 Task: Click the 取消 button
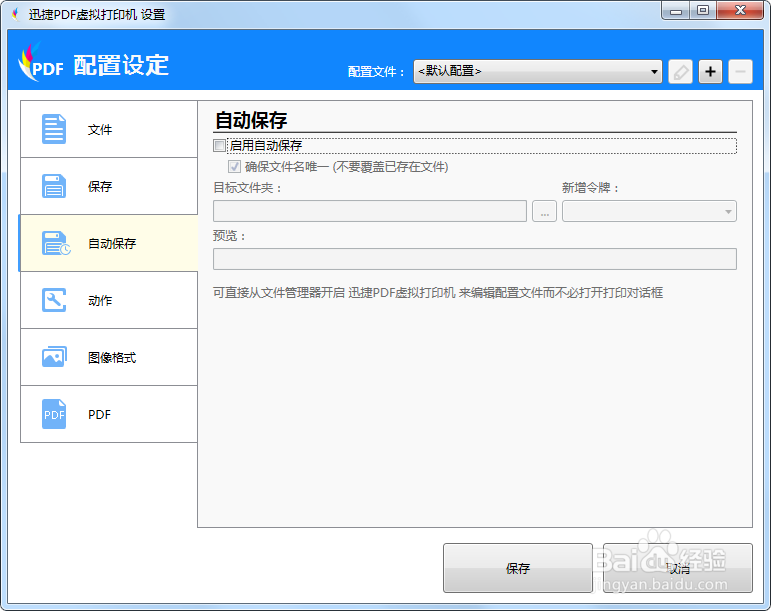click(x=678, y=568)
